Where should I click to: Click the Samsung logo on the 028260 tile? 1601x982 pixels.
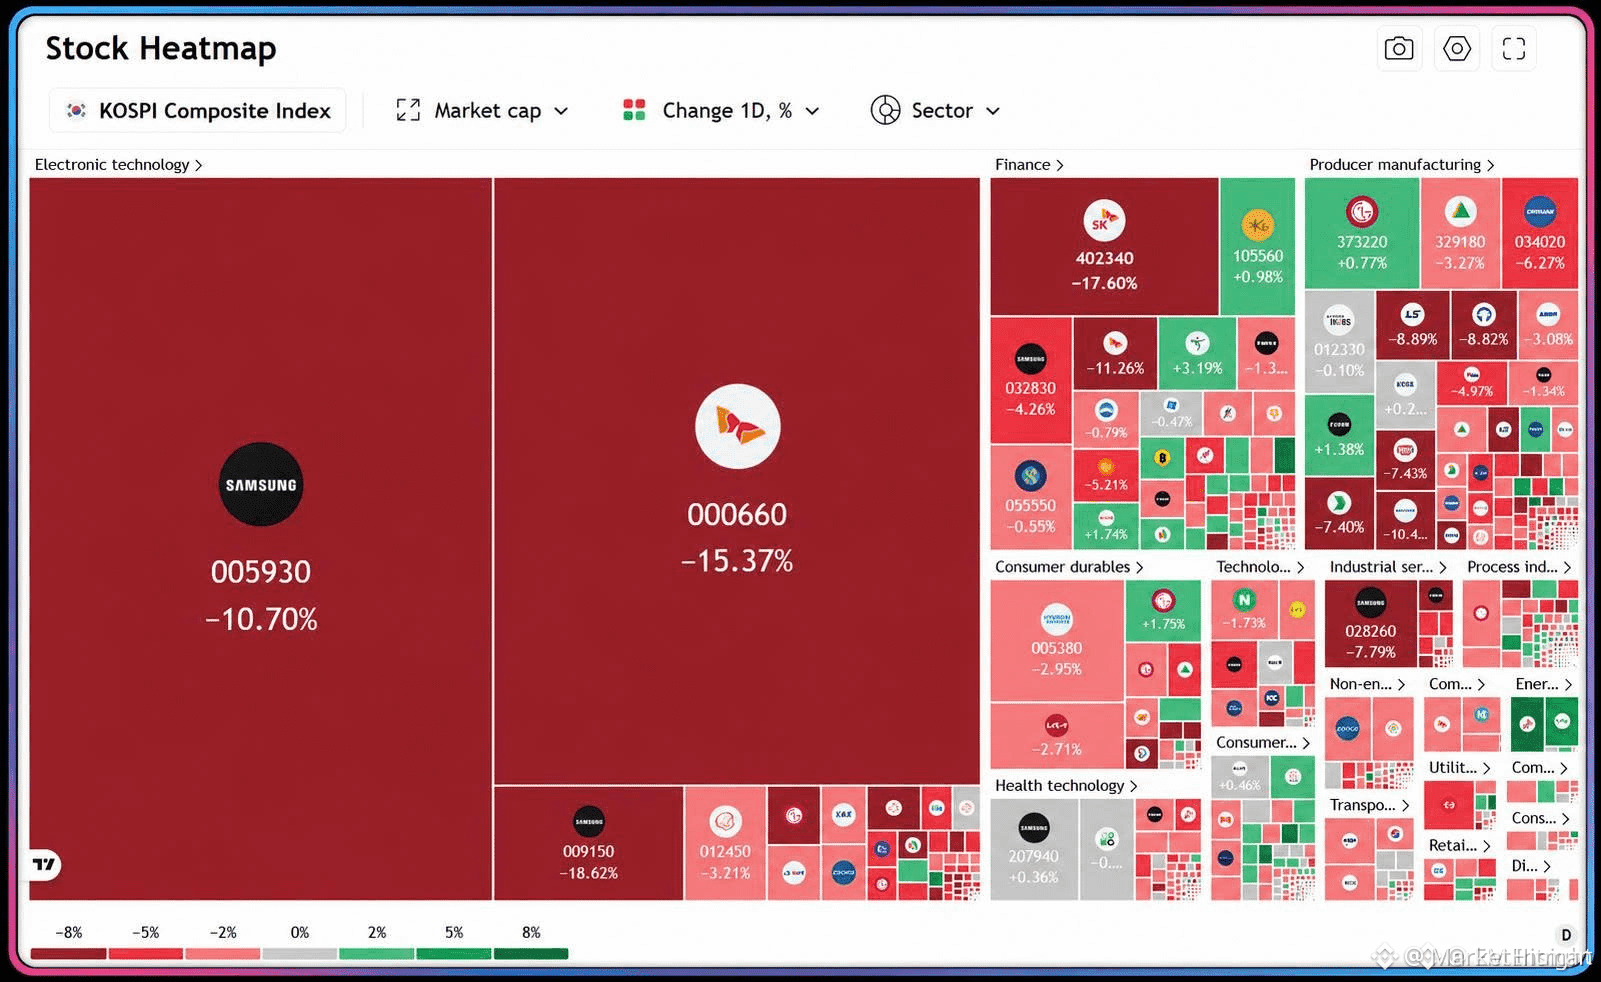[x=1370, y=602]
